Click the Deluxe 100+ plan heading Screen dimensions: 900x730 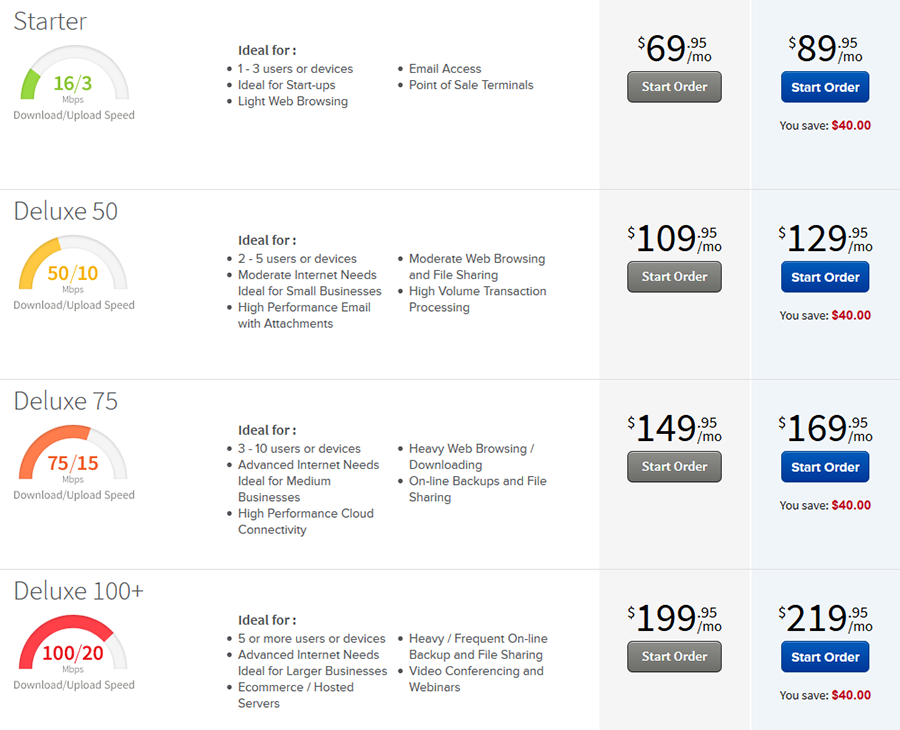[78, 592]
